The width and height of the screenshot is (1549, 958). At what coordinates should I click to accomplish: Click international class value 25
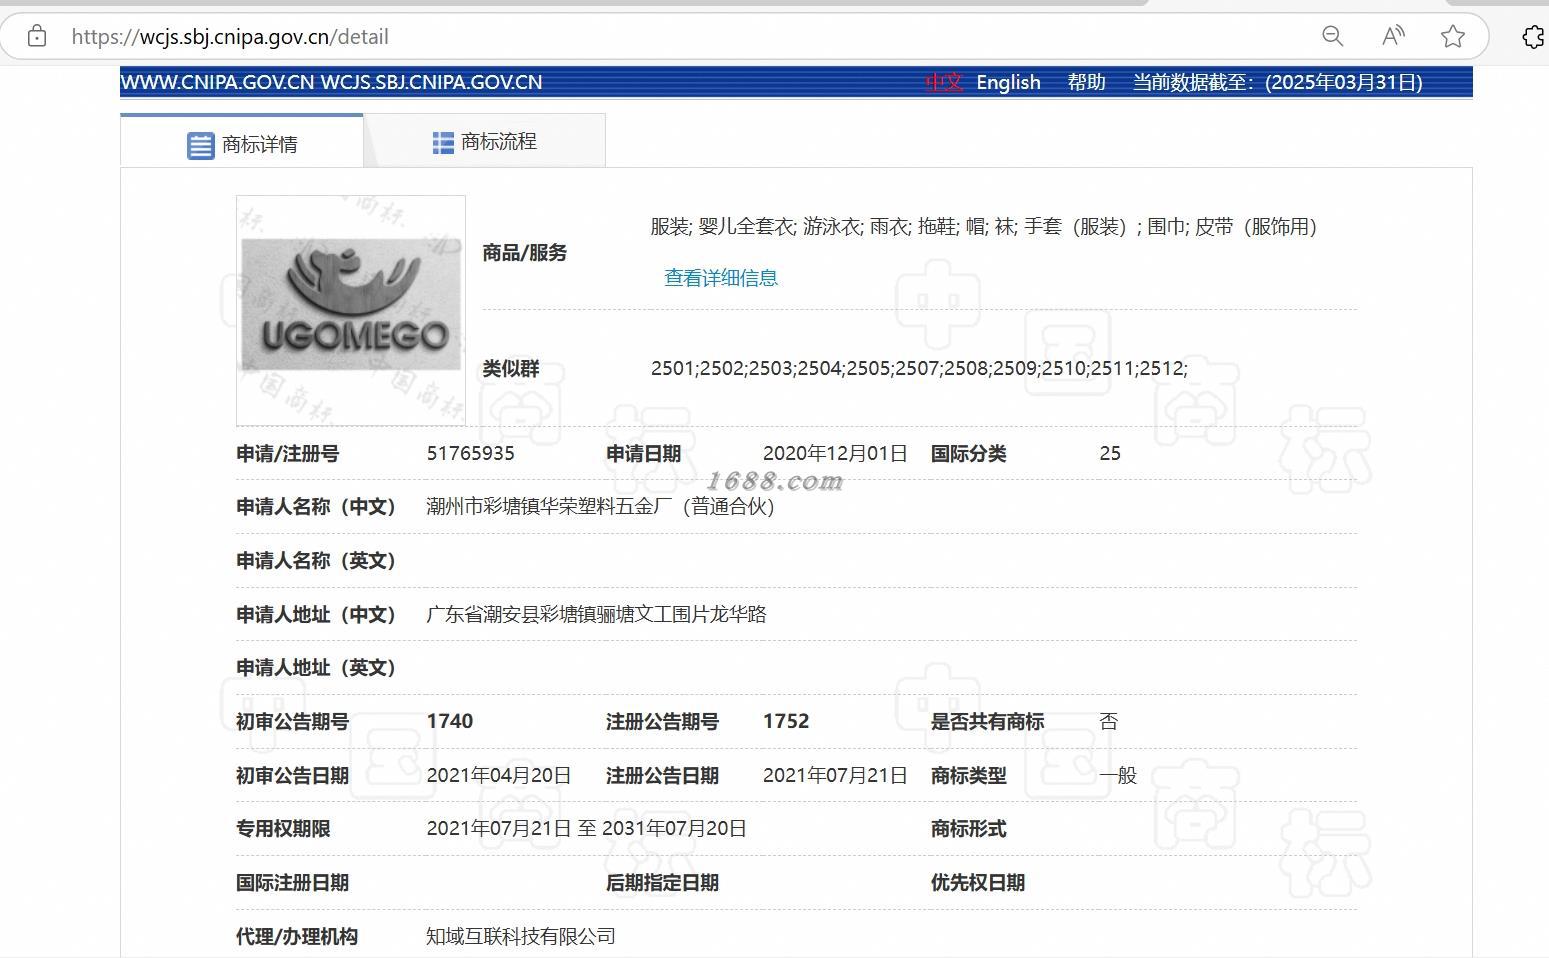point(1110,453)
